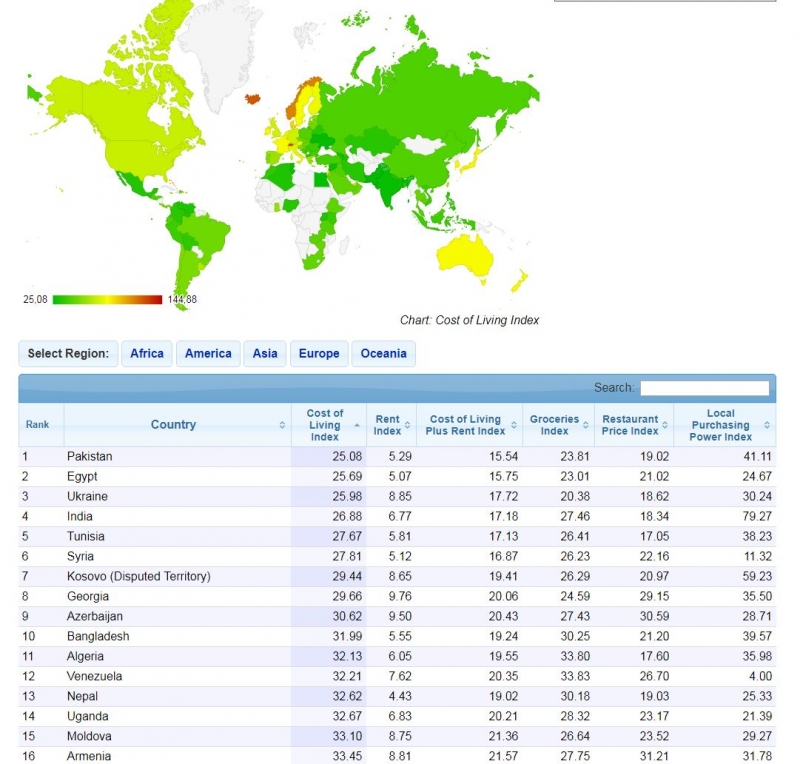Click the green-to-red color legend bar
The height and width of the screenshot is (764, 800).
coord(107,299)
